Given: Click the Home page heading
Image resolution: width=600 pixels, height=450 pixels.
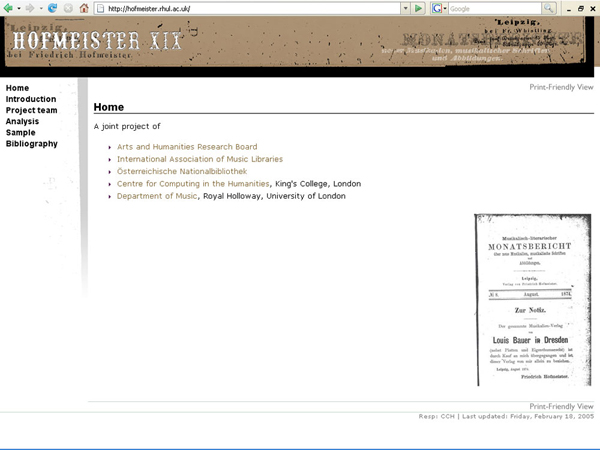Looking at the screenshot, I should (109, 107).
